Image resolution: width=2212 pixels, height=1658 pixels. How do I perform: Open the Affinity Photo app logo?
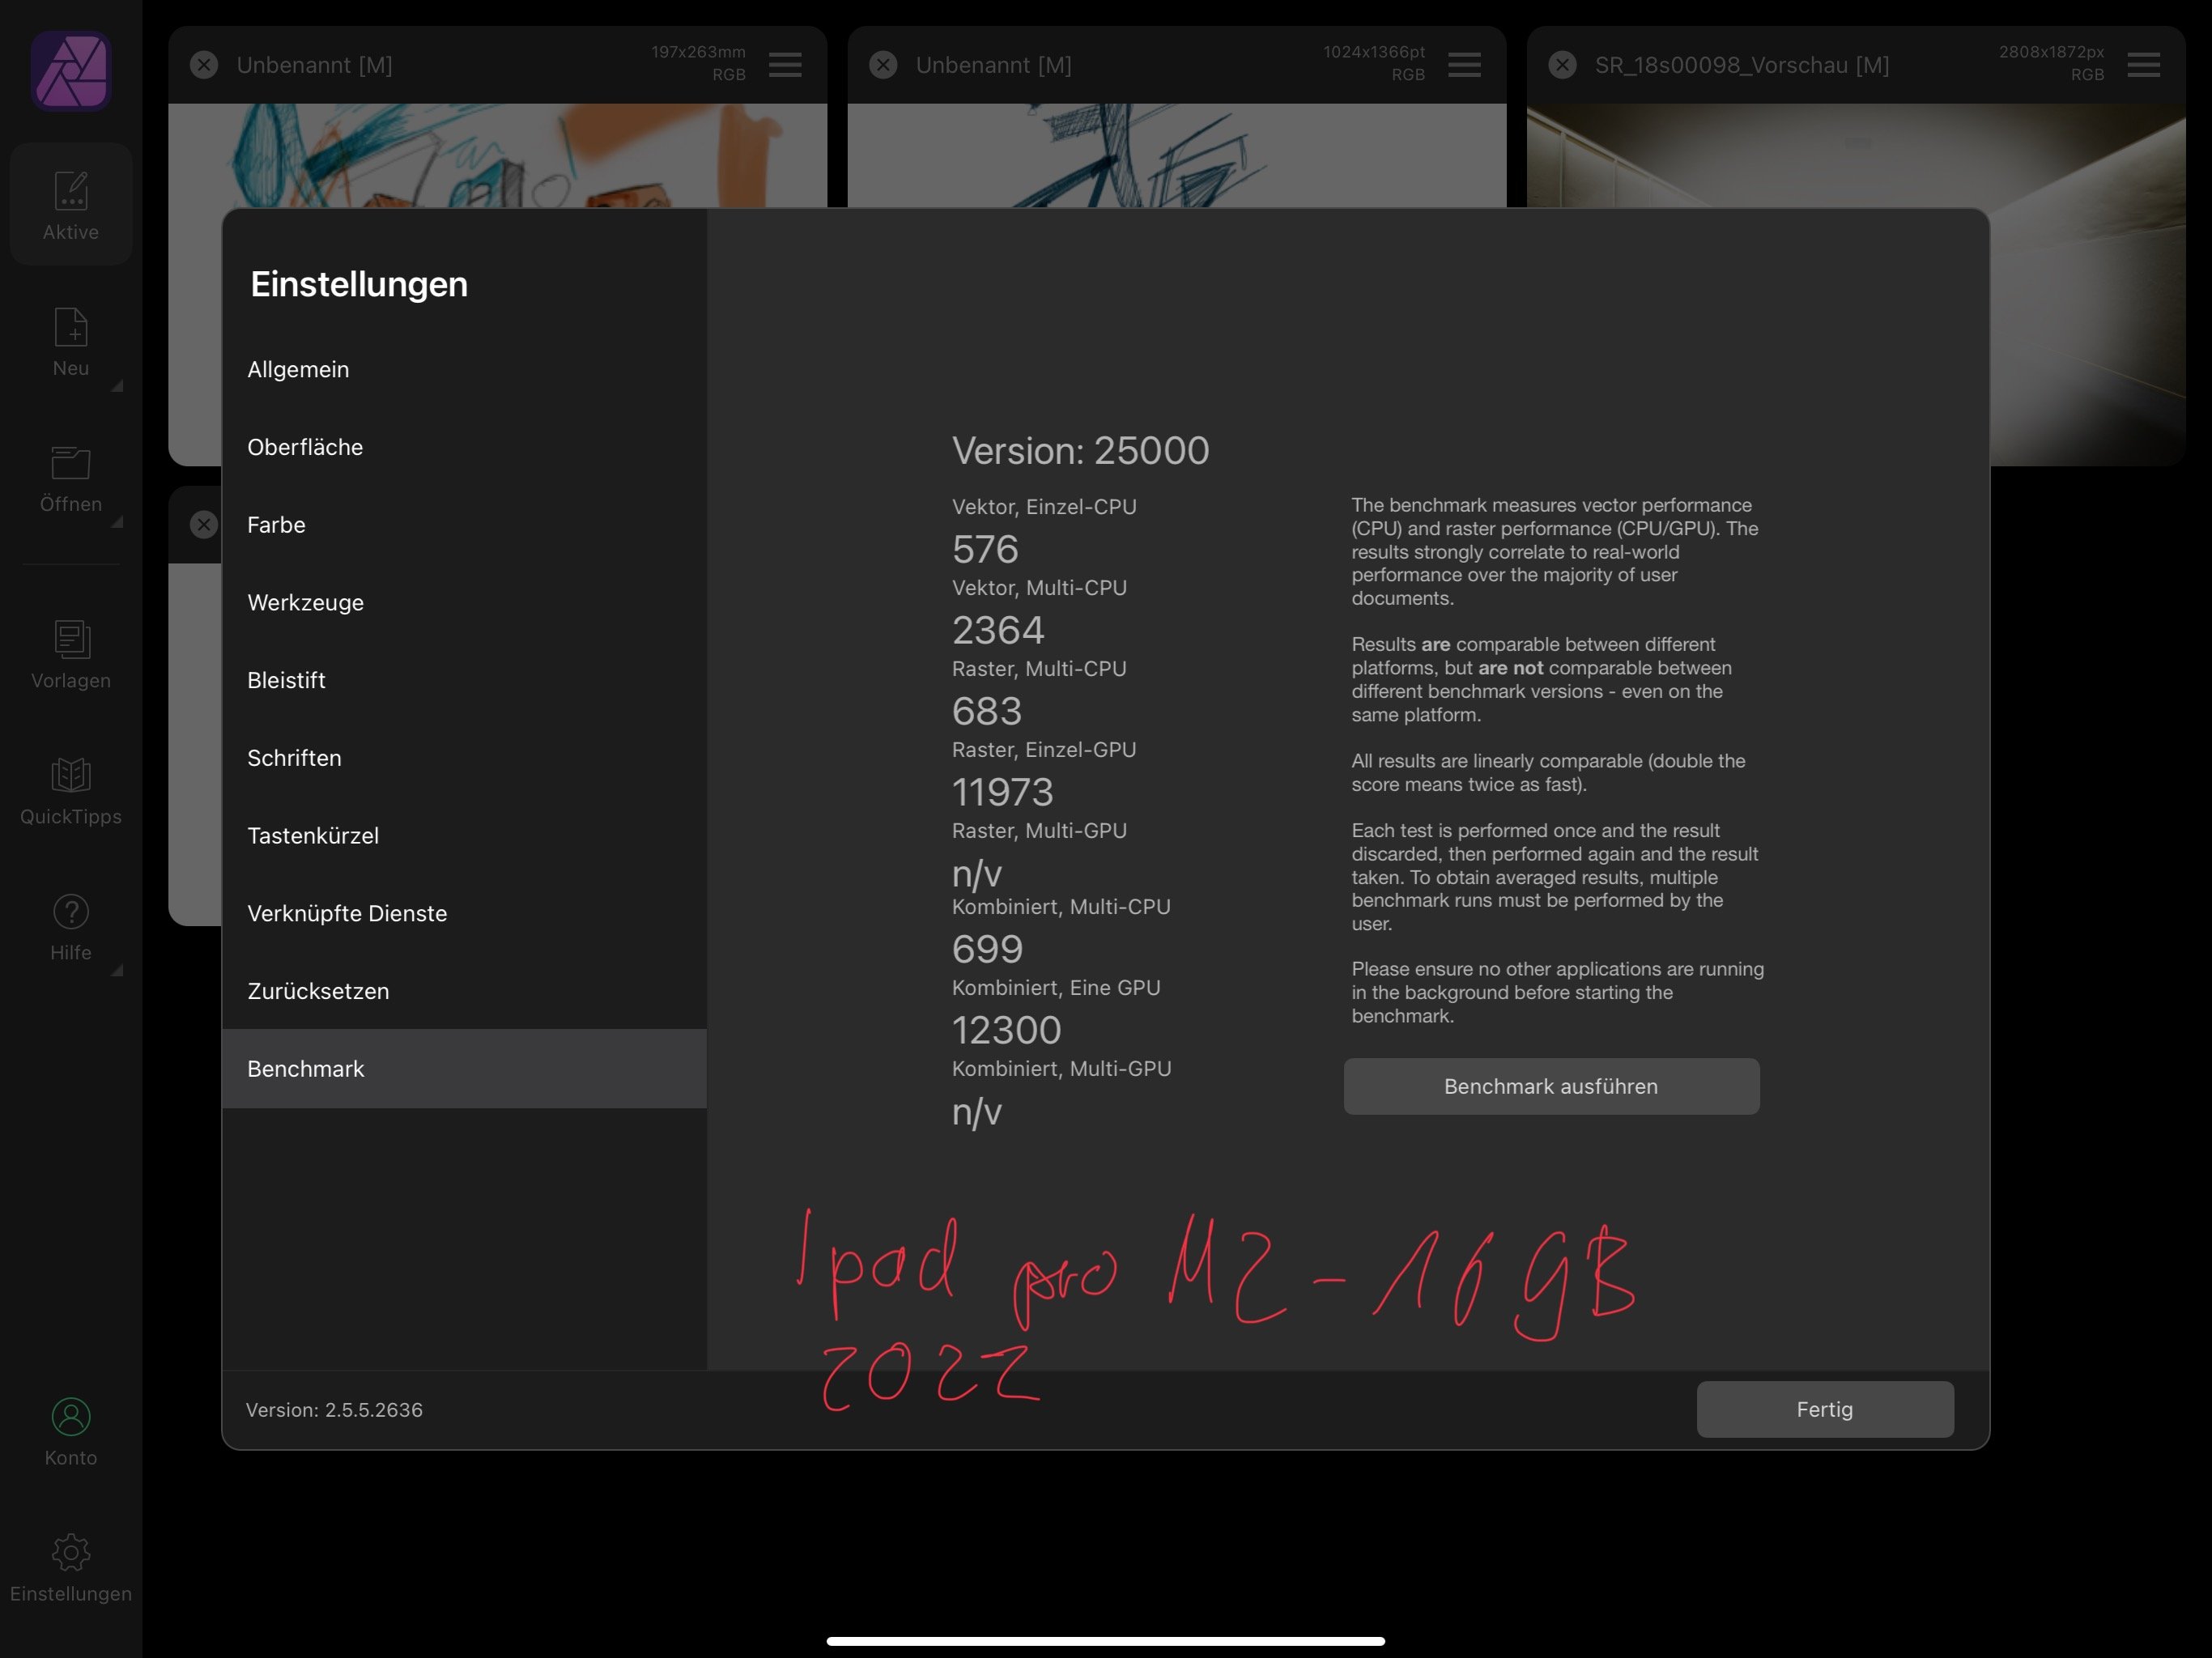[x=70, y=70]
